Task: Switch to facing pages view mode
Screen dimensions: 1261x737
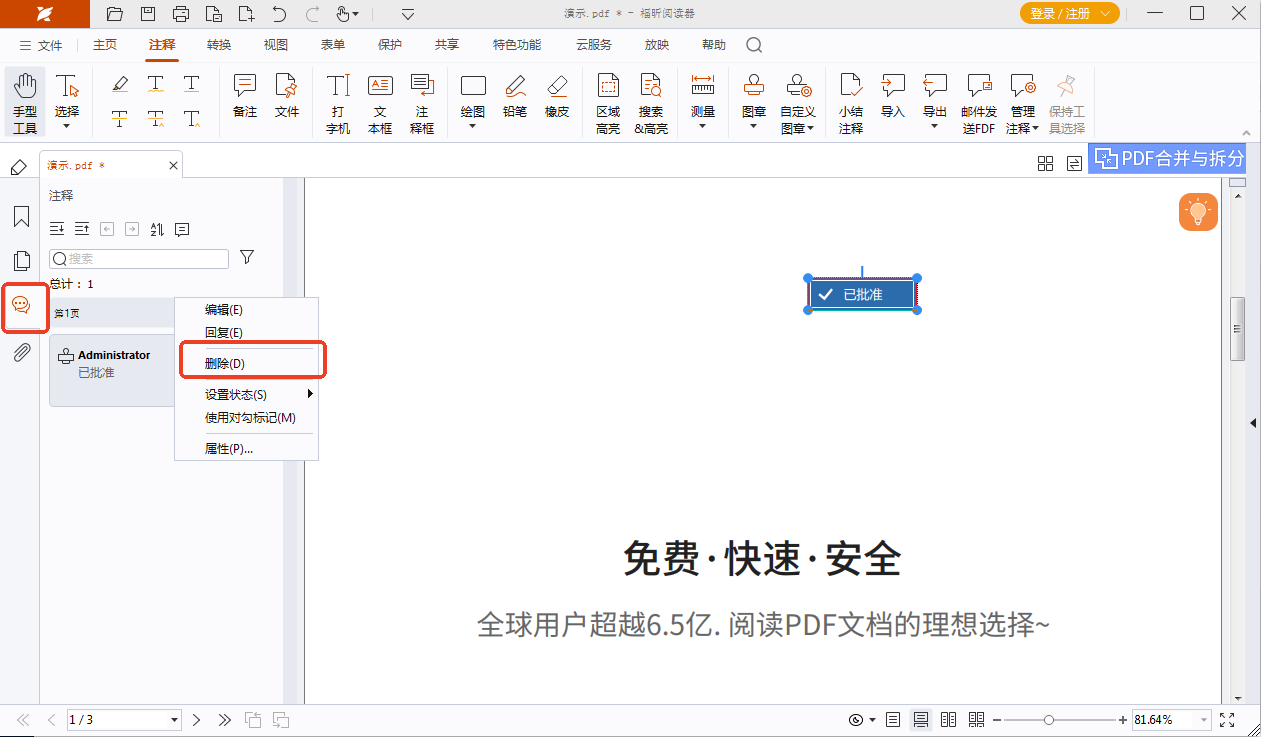Action: tap(949, 720)
